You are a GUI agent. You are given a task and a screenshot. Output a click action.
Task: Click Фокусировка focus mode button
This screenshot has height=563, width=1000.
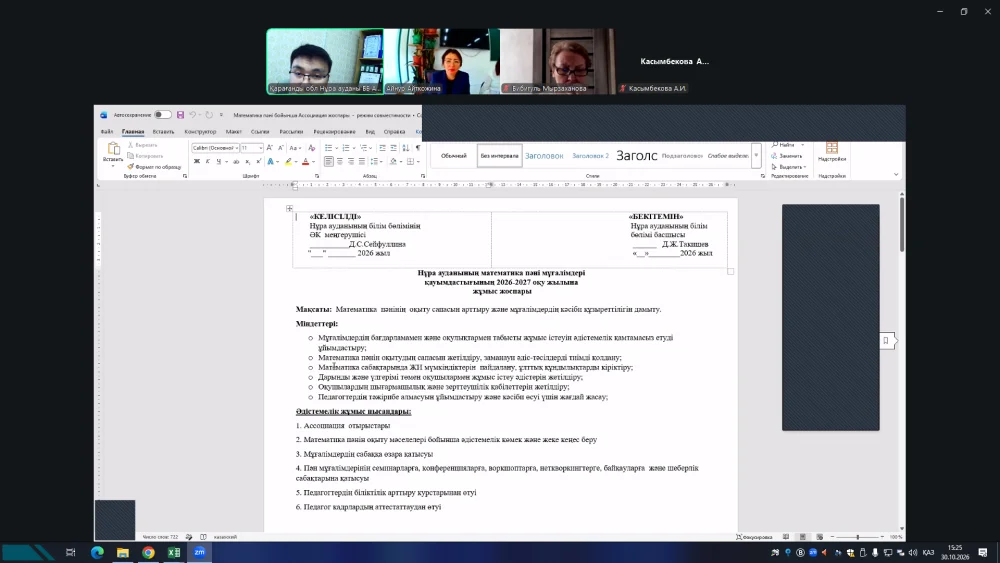[754, 537]
